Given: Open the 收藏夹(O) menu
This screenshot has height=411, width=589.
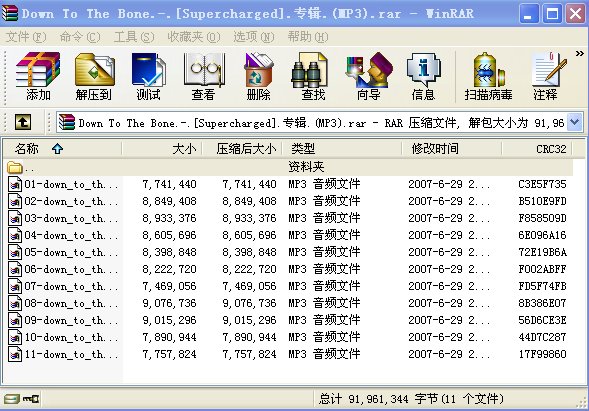Looking at the screenshot, I should [x=194, y=37].
